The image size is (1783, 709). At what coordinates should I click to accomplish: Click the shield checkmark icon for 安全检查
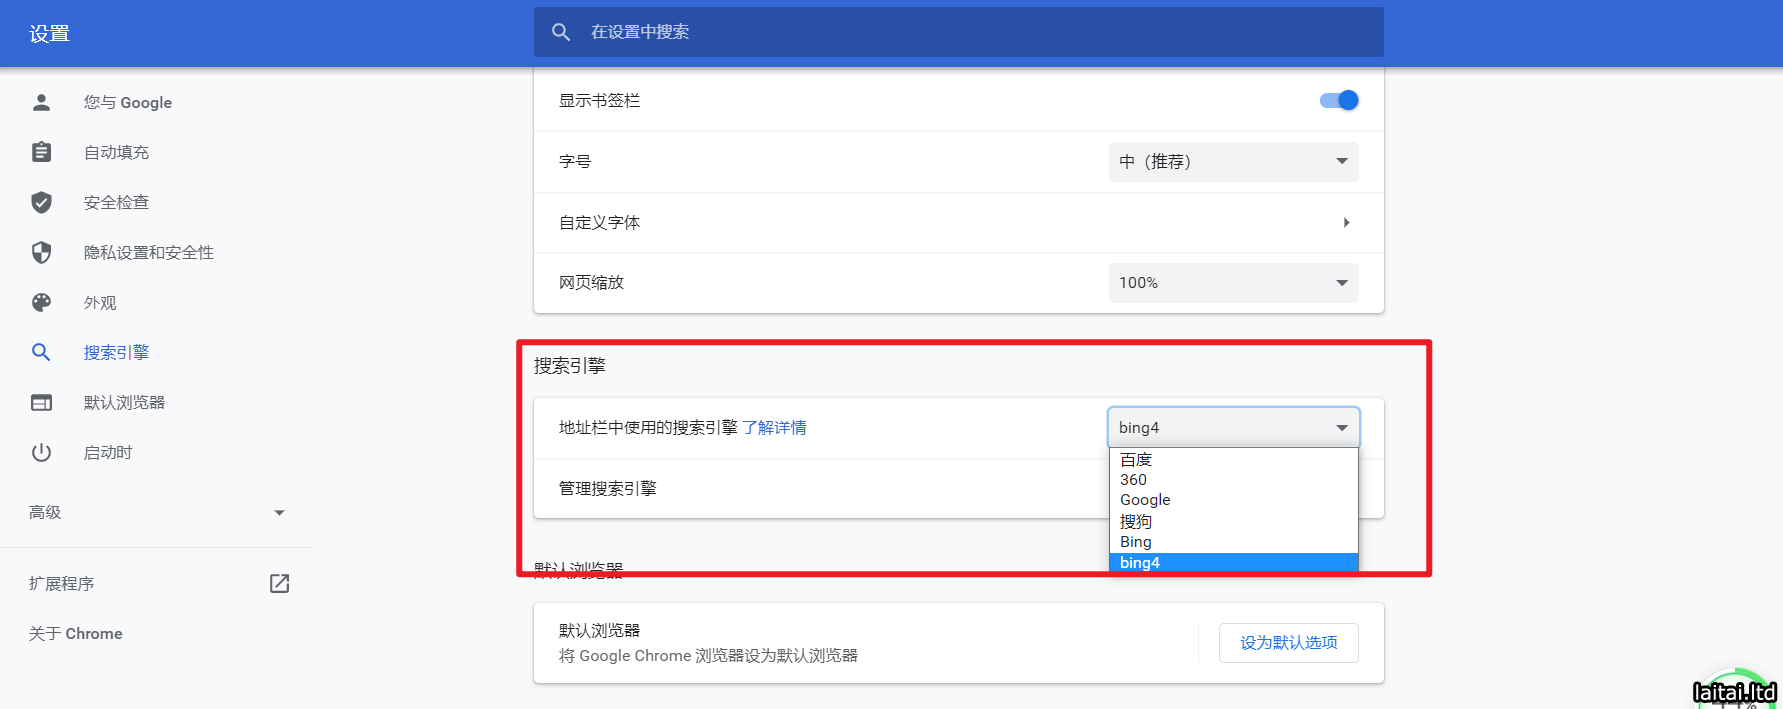click(x=41, y=202)
